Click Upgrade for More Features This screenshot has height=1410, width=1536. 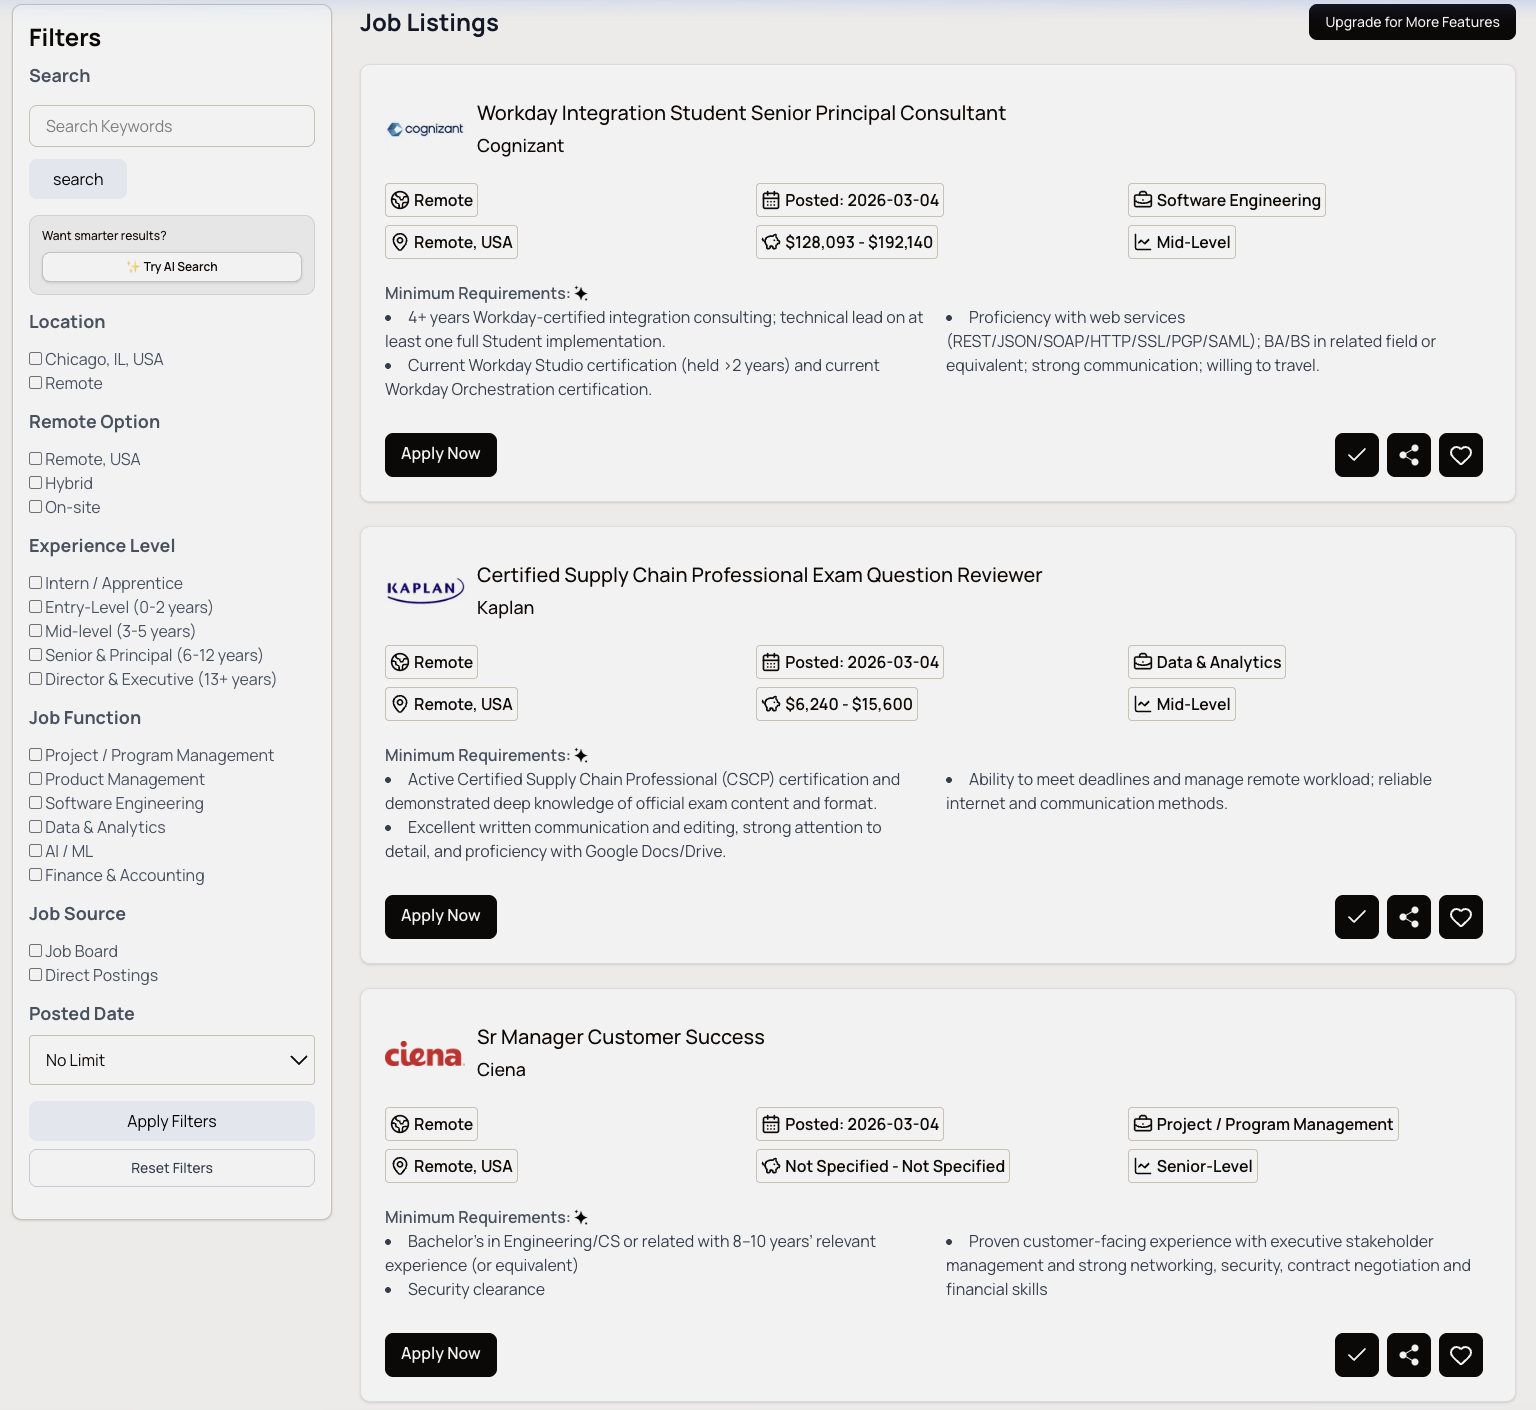[x=1412, y=22]
